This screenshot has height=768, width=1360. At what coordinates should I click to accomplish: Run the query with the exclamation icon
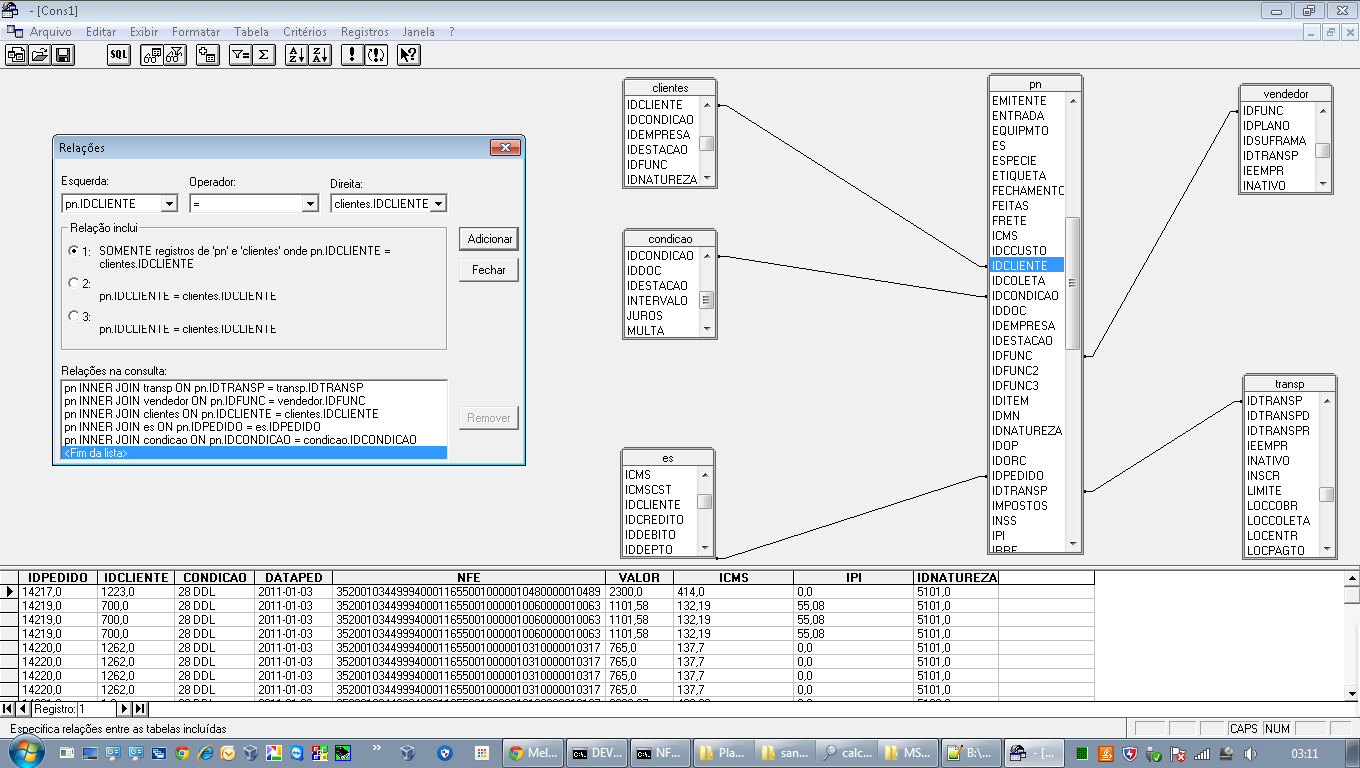point(351,55)
